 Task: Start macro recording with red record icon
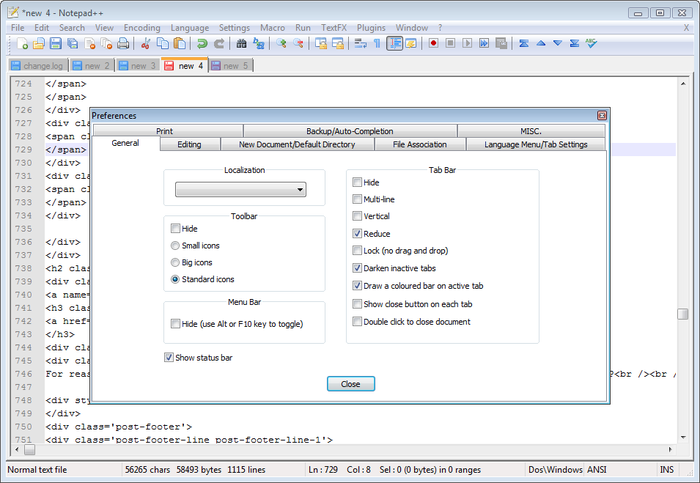(x=433, y=44)
